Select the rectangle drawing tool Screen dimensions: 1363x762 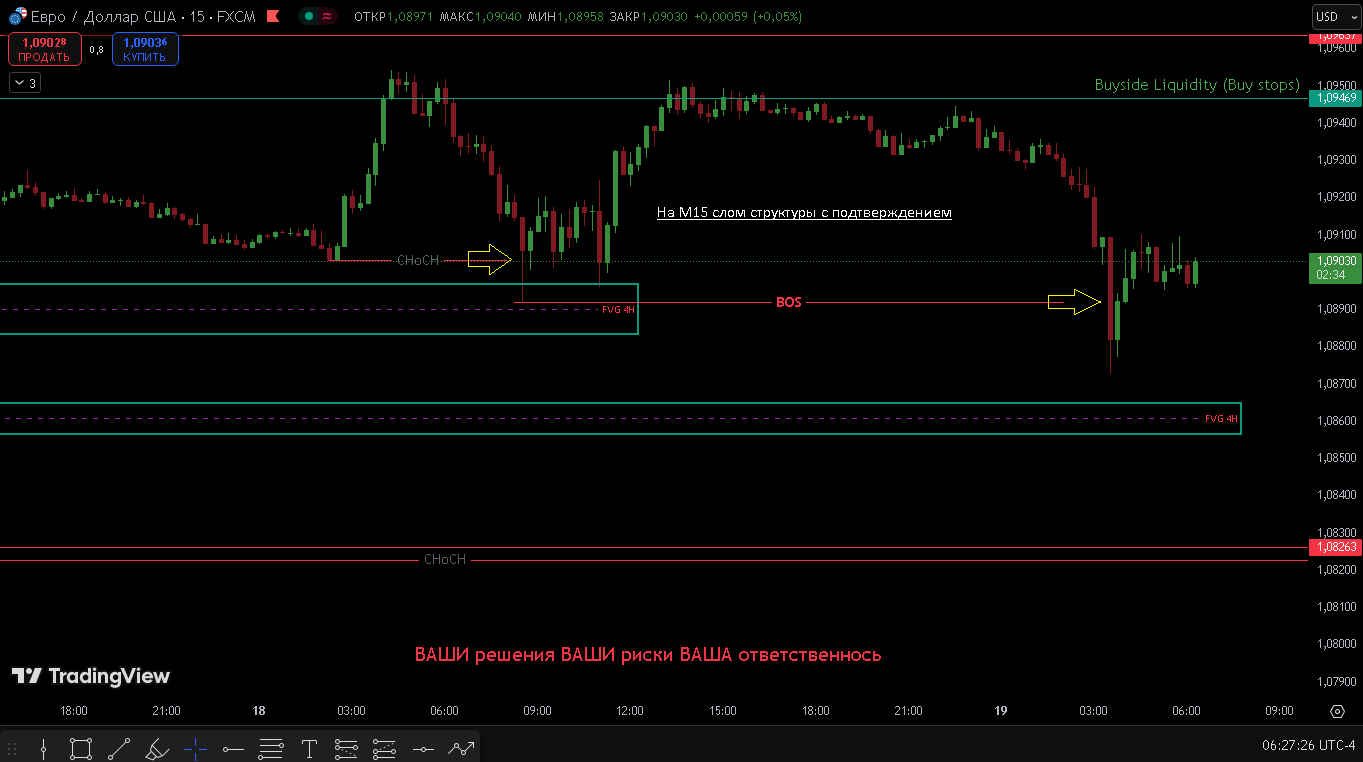coord(80,748)
